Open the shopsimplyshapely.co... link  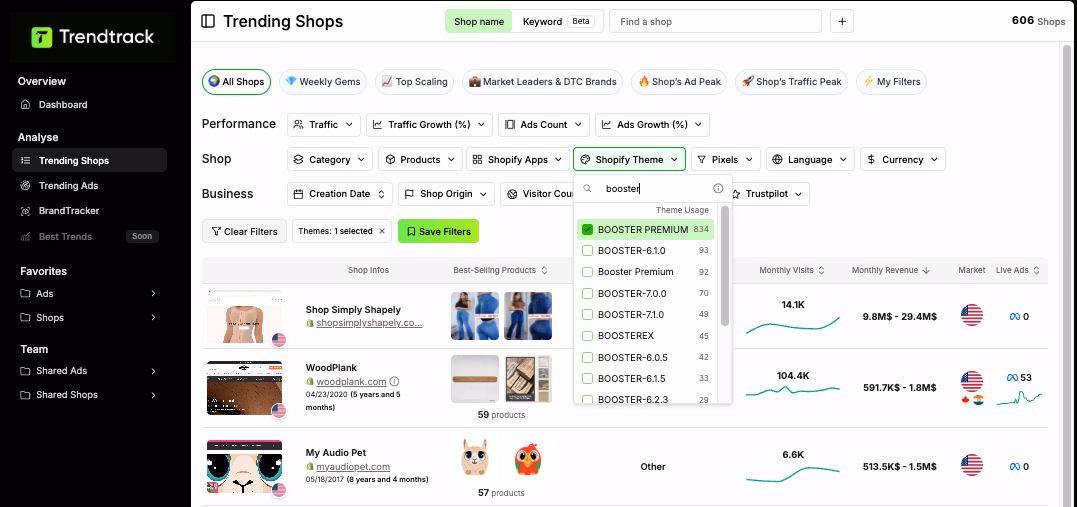click(370, 323)
